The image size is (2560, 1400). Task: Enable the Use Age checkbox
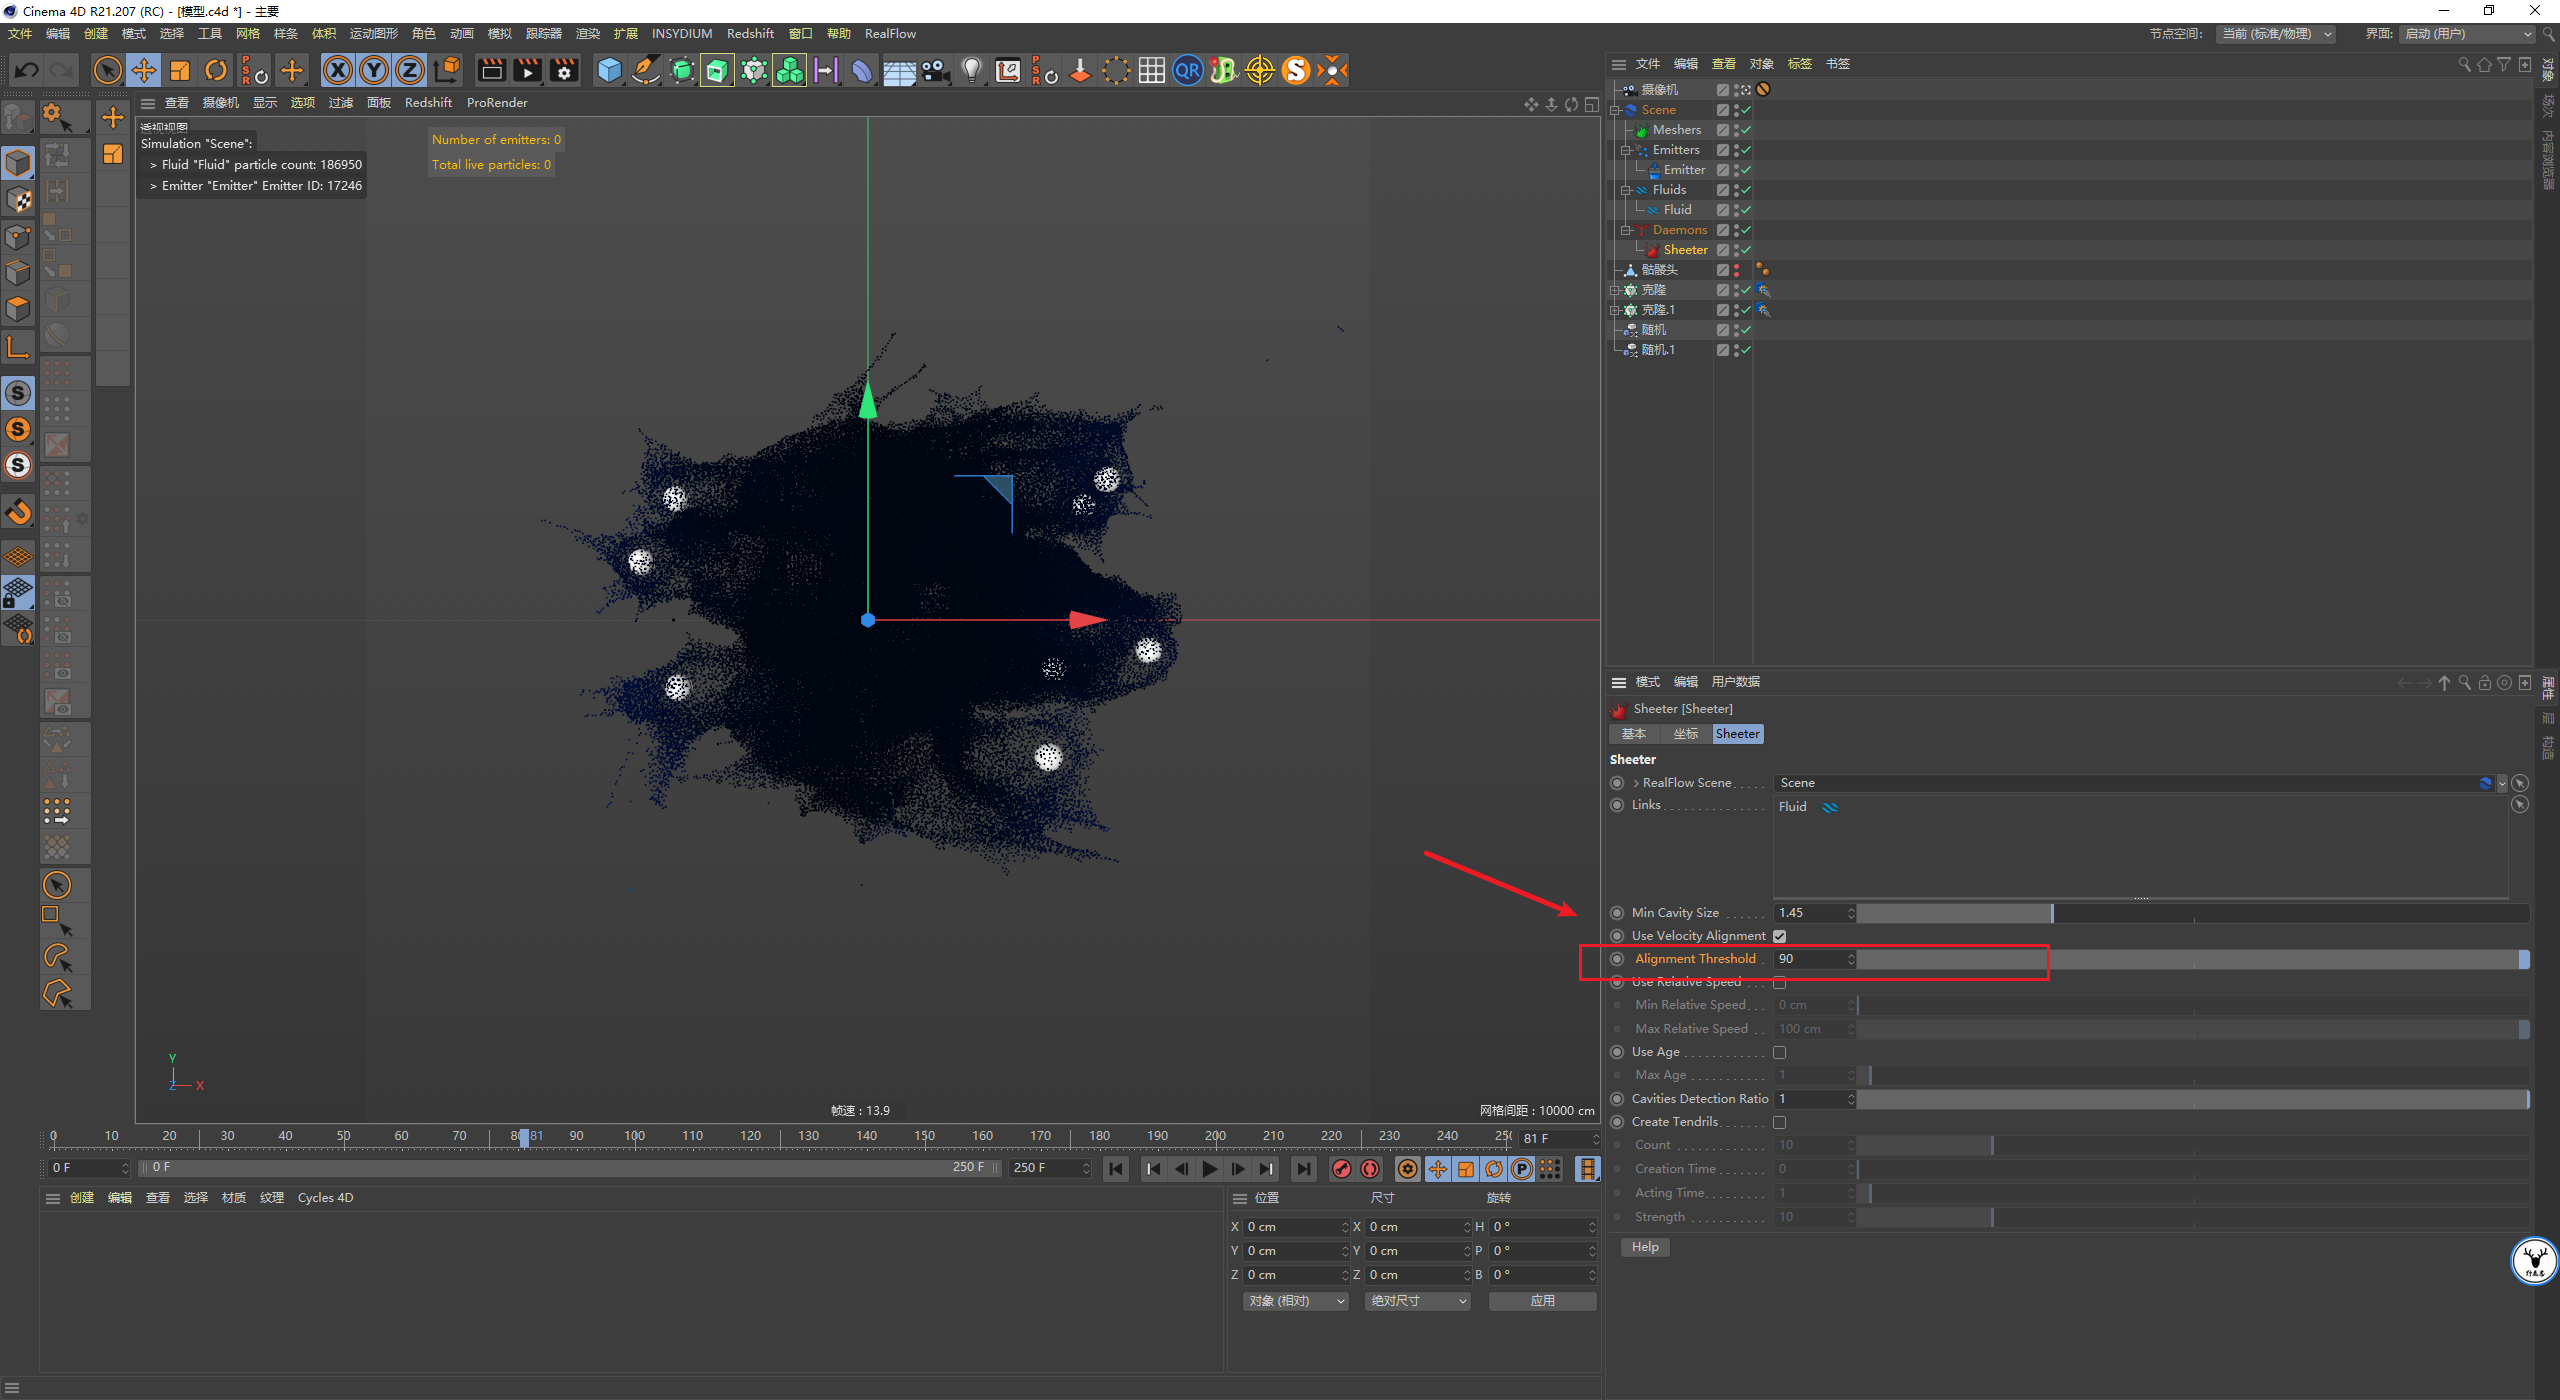point(1779,1052)
